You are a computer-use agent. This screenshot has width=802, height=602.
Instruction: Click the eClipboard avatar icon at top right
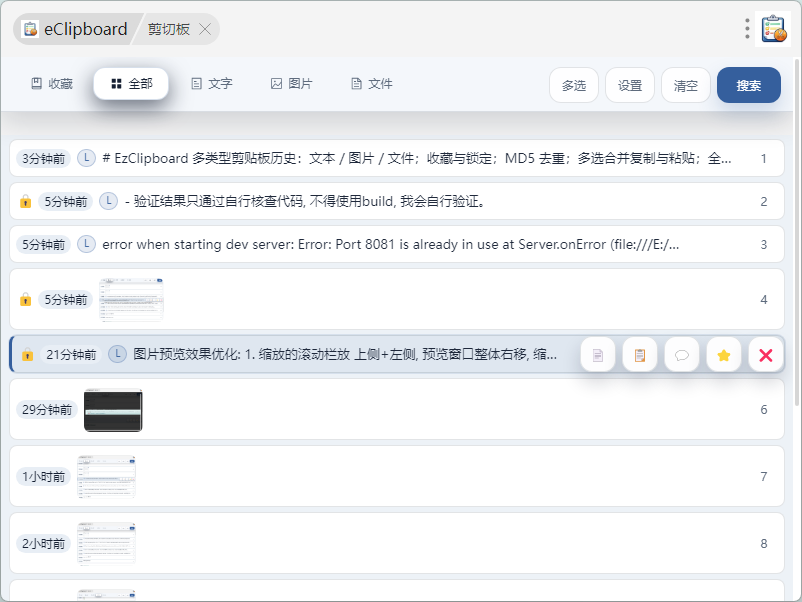773,29
